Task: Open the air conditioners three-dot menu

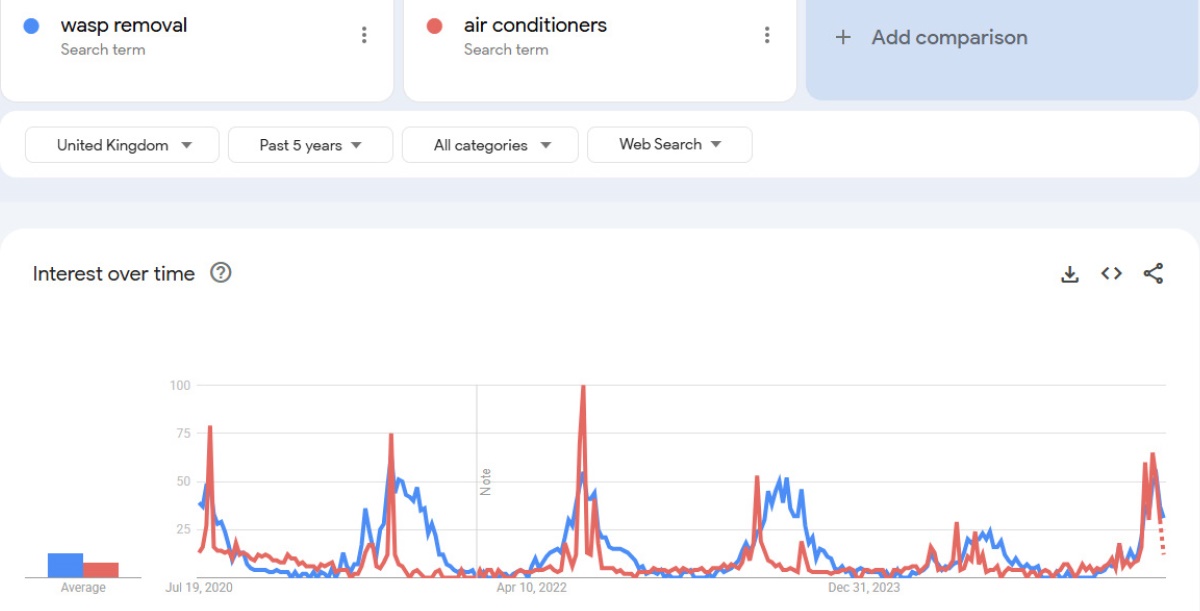Action: pos(767,35)
